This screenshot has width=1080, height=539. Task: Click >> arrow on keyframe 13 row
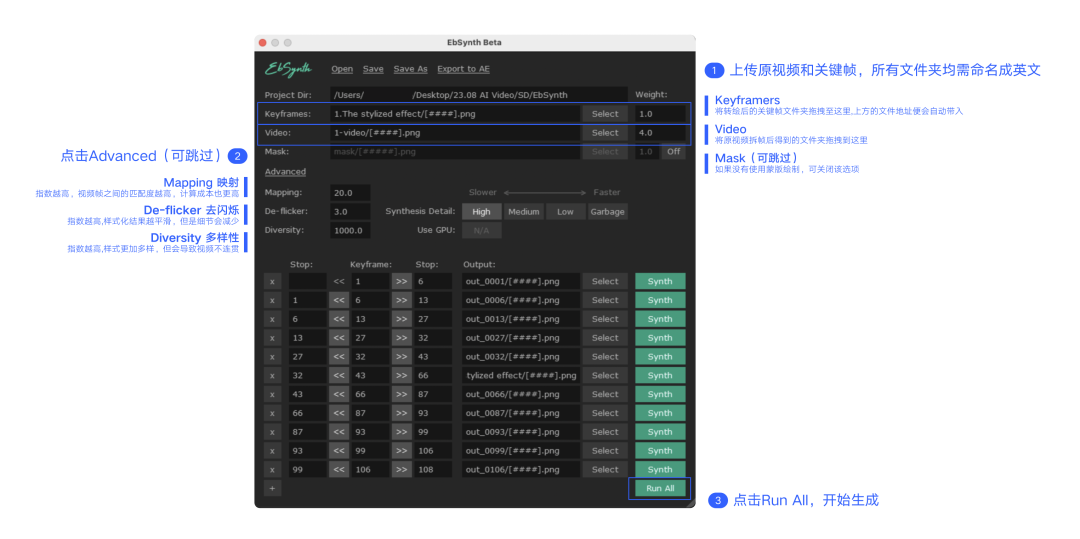coord(402,319)
